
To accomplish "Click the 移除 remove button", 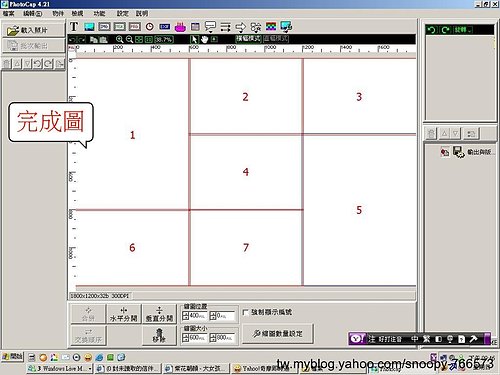I will 159,335.
